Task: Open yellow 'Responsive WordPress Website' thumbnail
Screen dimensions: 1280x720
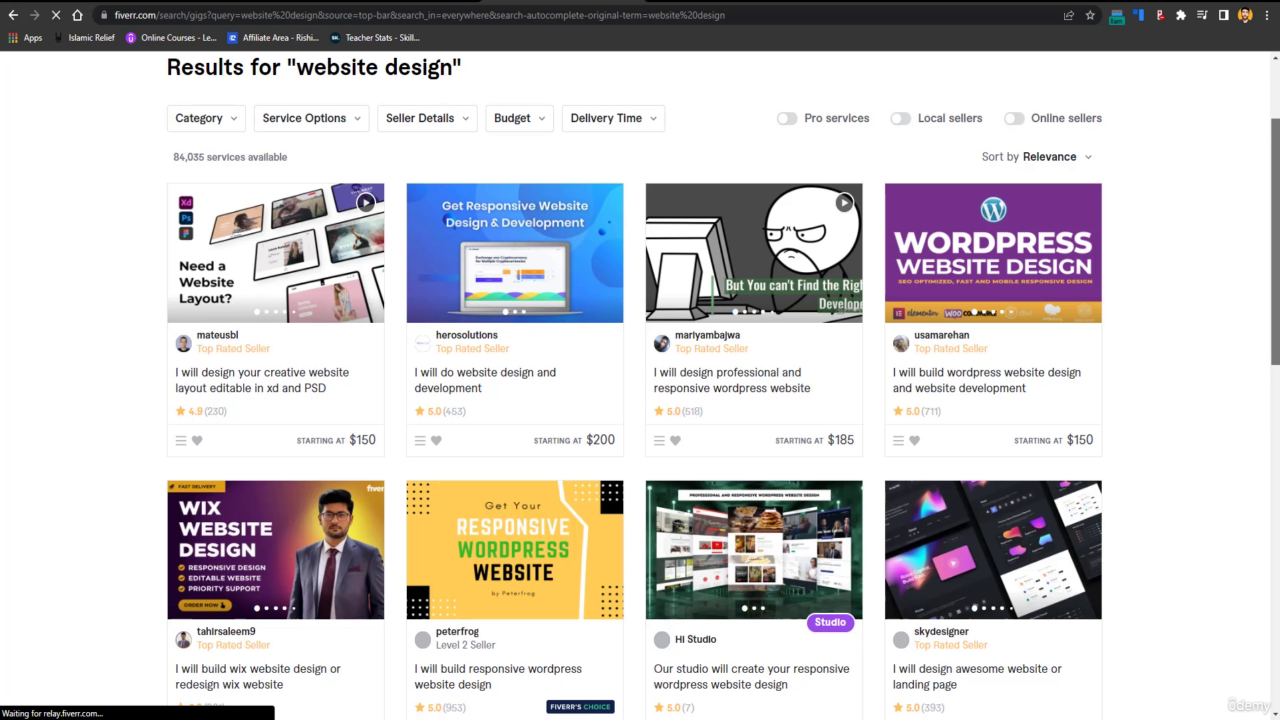Action: click(x=515, y=550)
